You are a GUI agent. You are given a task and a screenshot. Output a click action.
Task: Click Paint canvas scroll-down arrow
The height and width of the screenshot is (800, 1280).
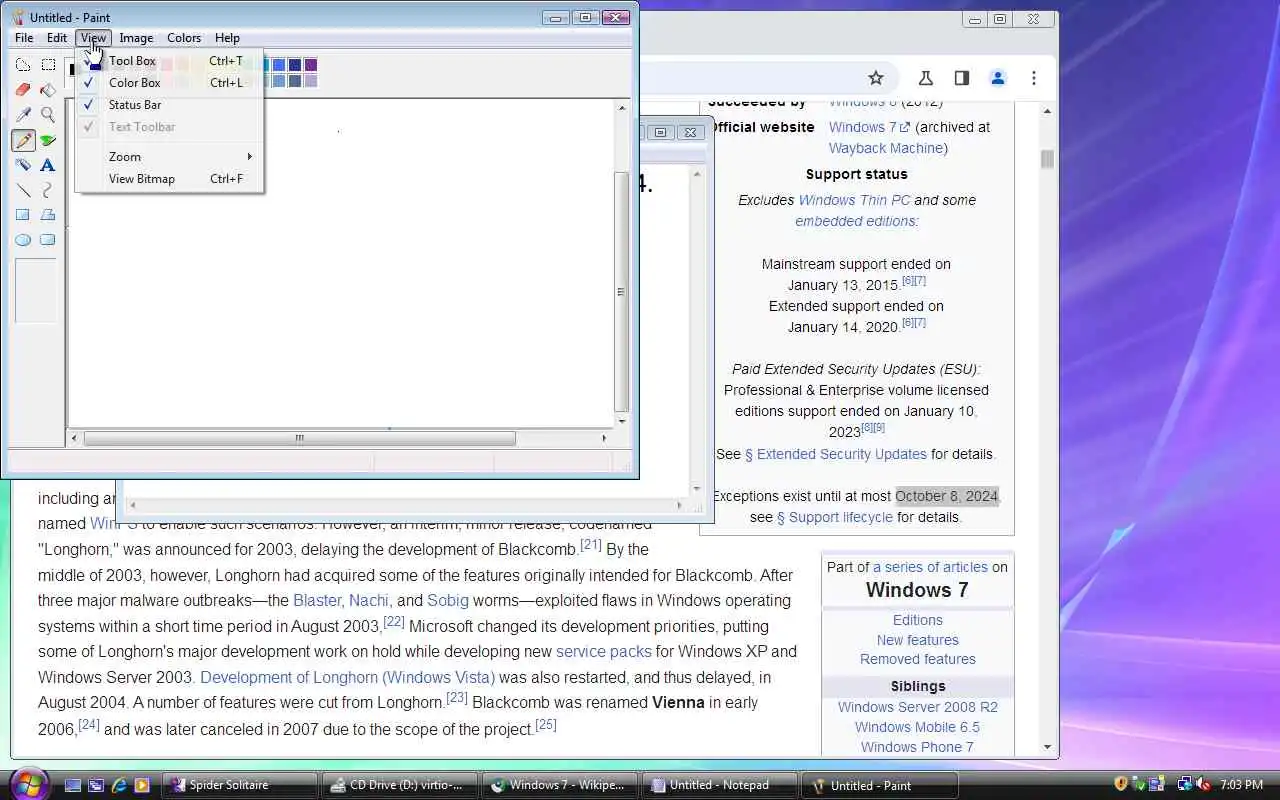(622, 421)
